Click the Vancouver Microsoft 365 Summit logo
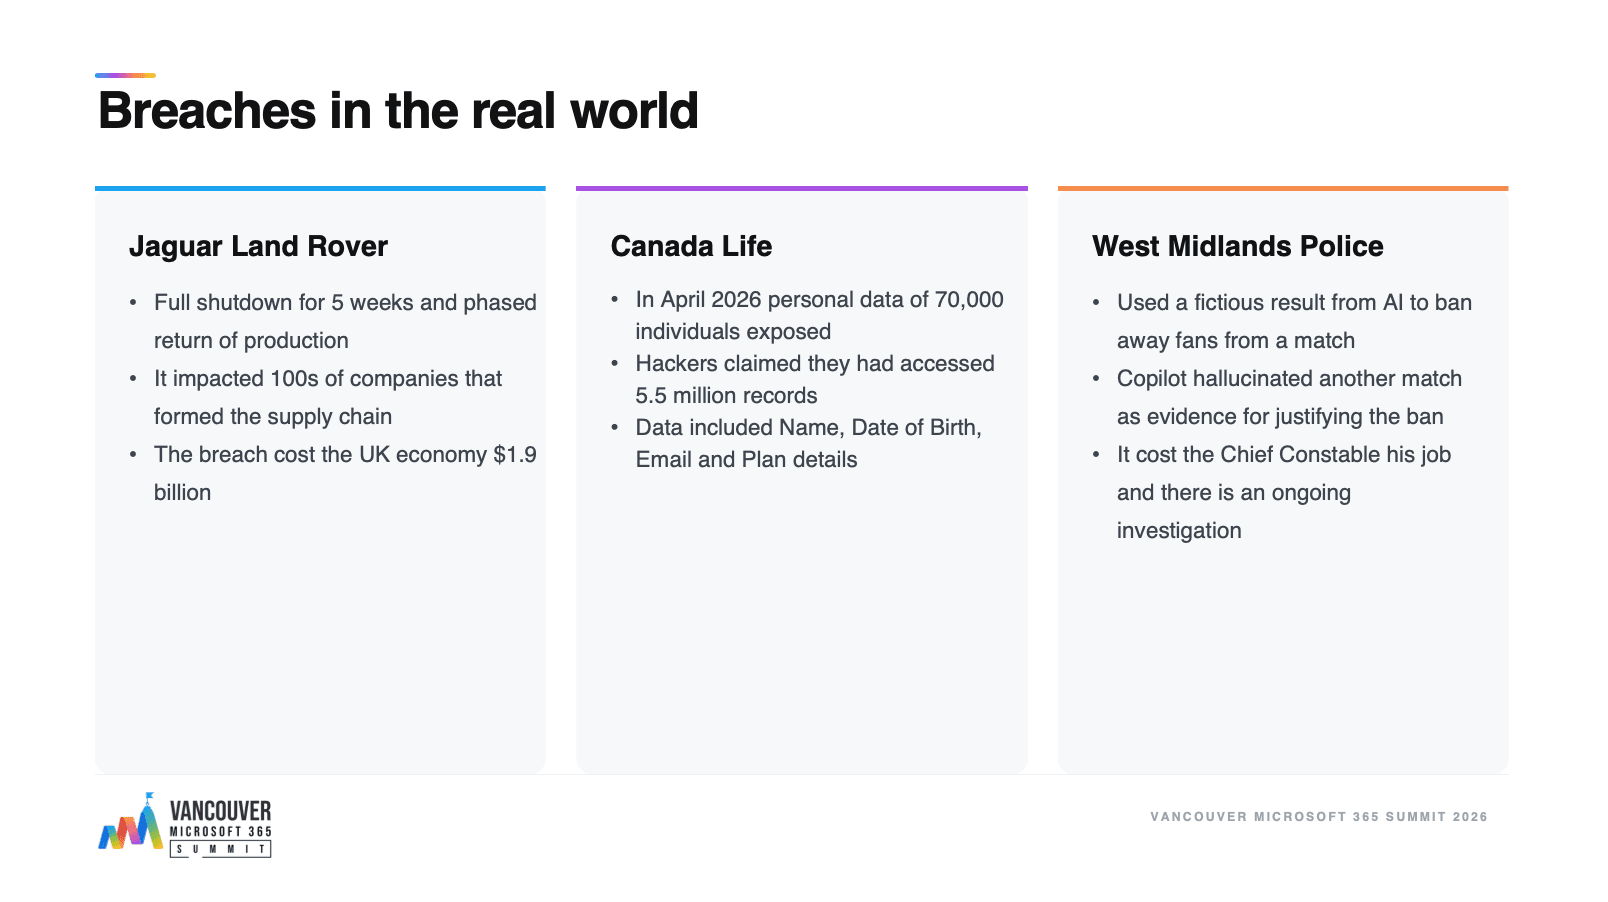Screen dimensions: 1608x902 click(x=185, y=825)
